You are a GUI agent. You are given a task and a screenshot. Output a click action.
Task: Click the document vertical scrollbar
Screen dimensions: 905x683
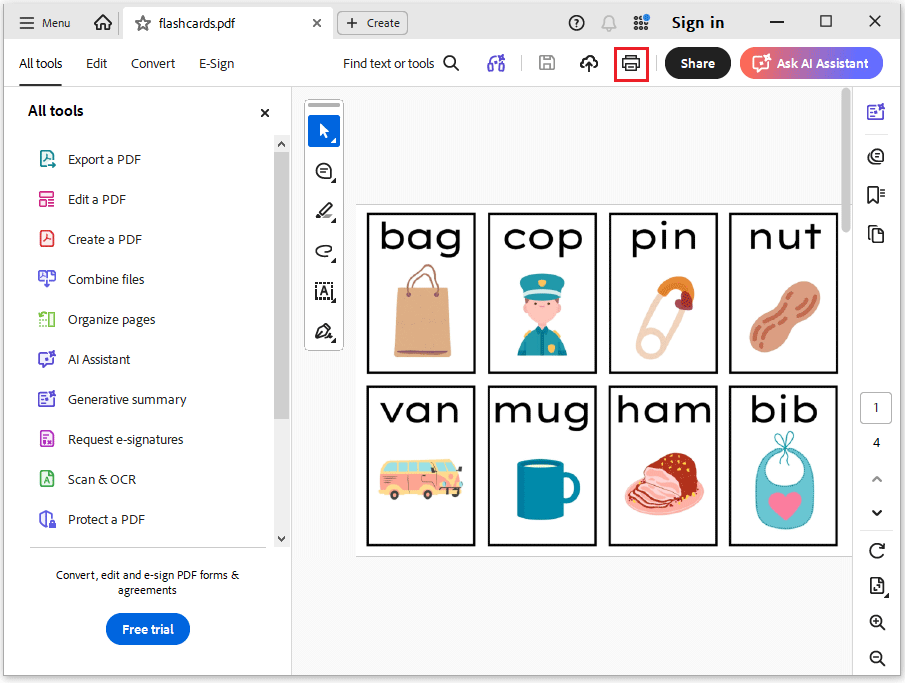pyautogui.click(x=846, y=160)
